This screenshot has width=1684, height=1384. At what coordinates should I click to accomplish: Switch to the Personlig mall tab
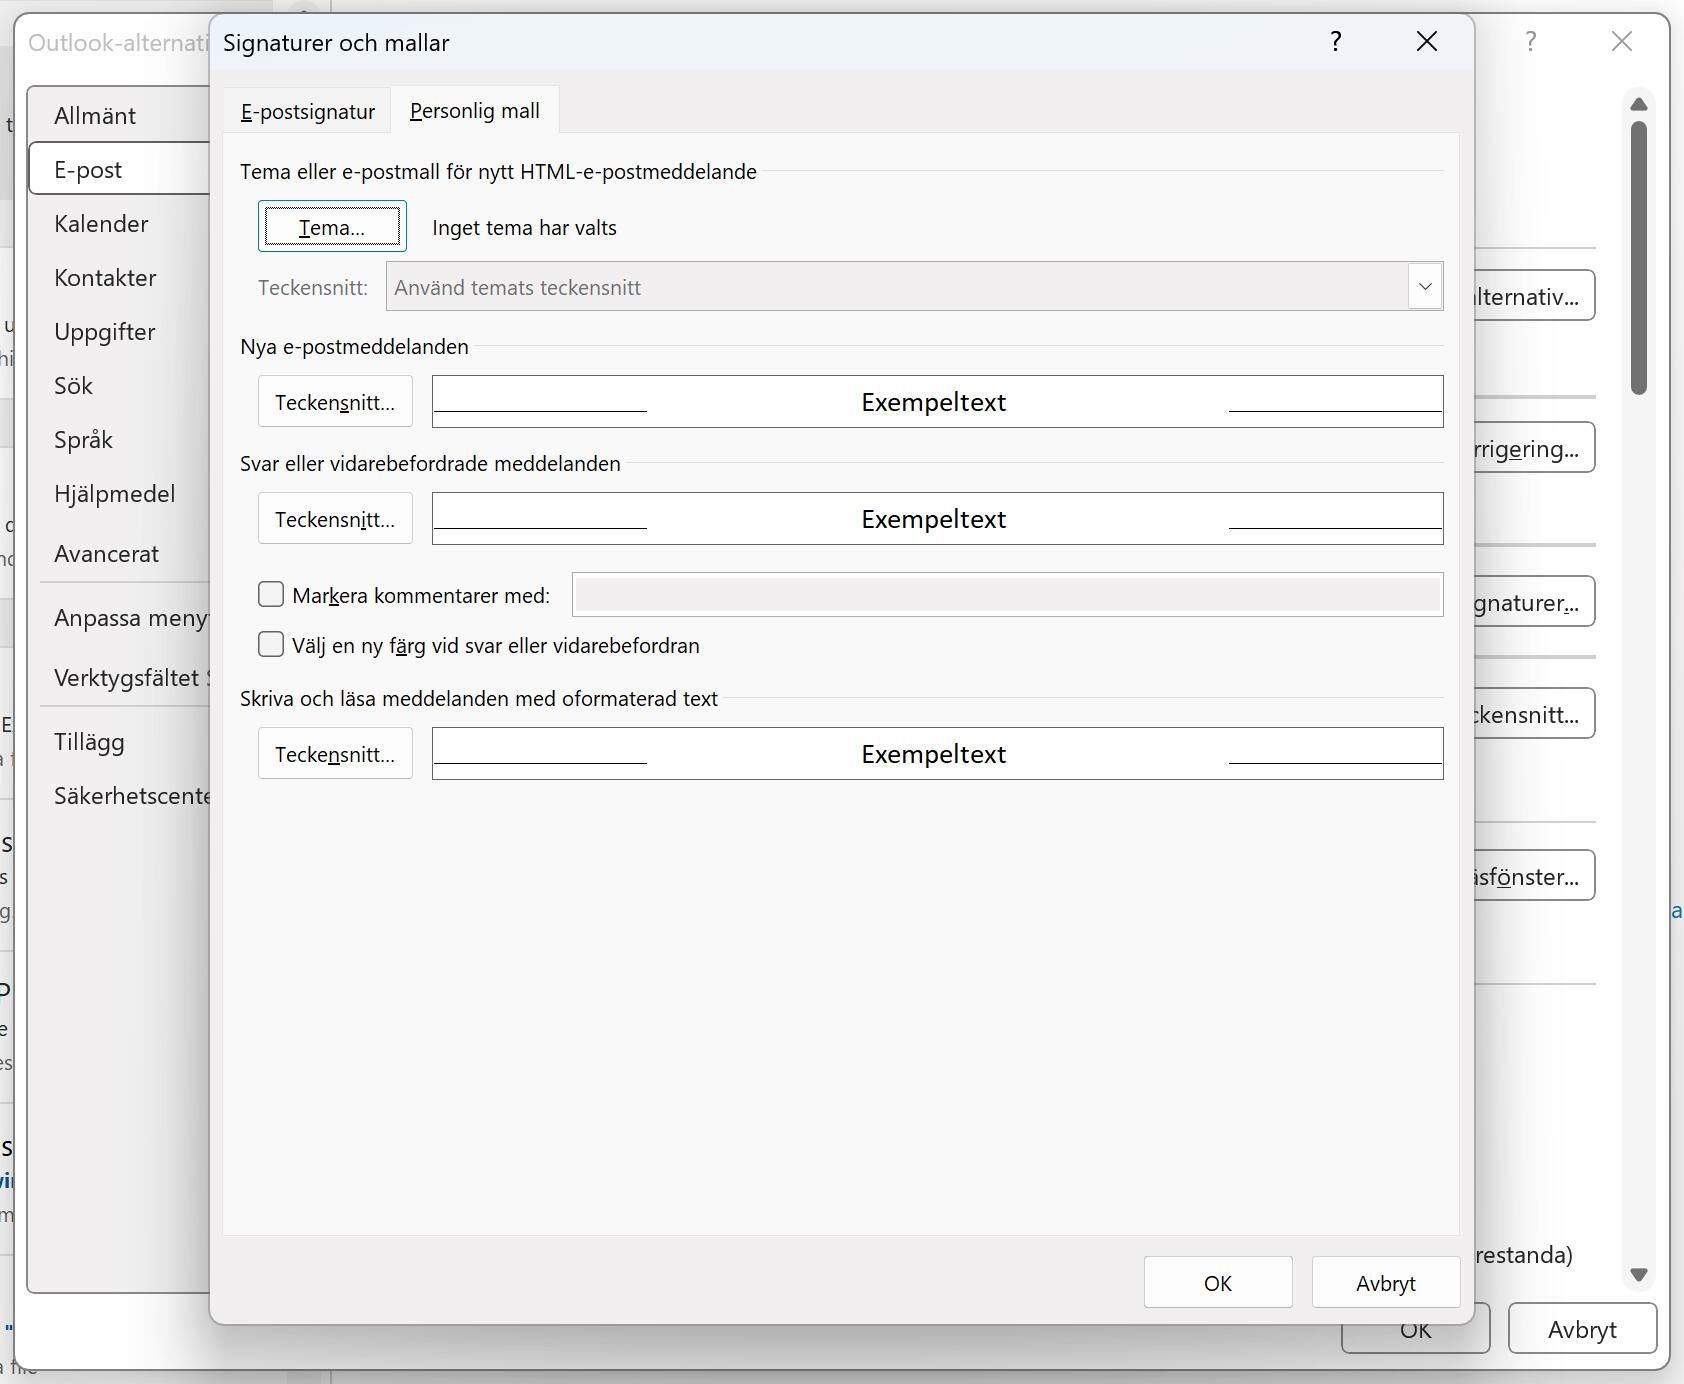click(473, 110)
